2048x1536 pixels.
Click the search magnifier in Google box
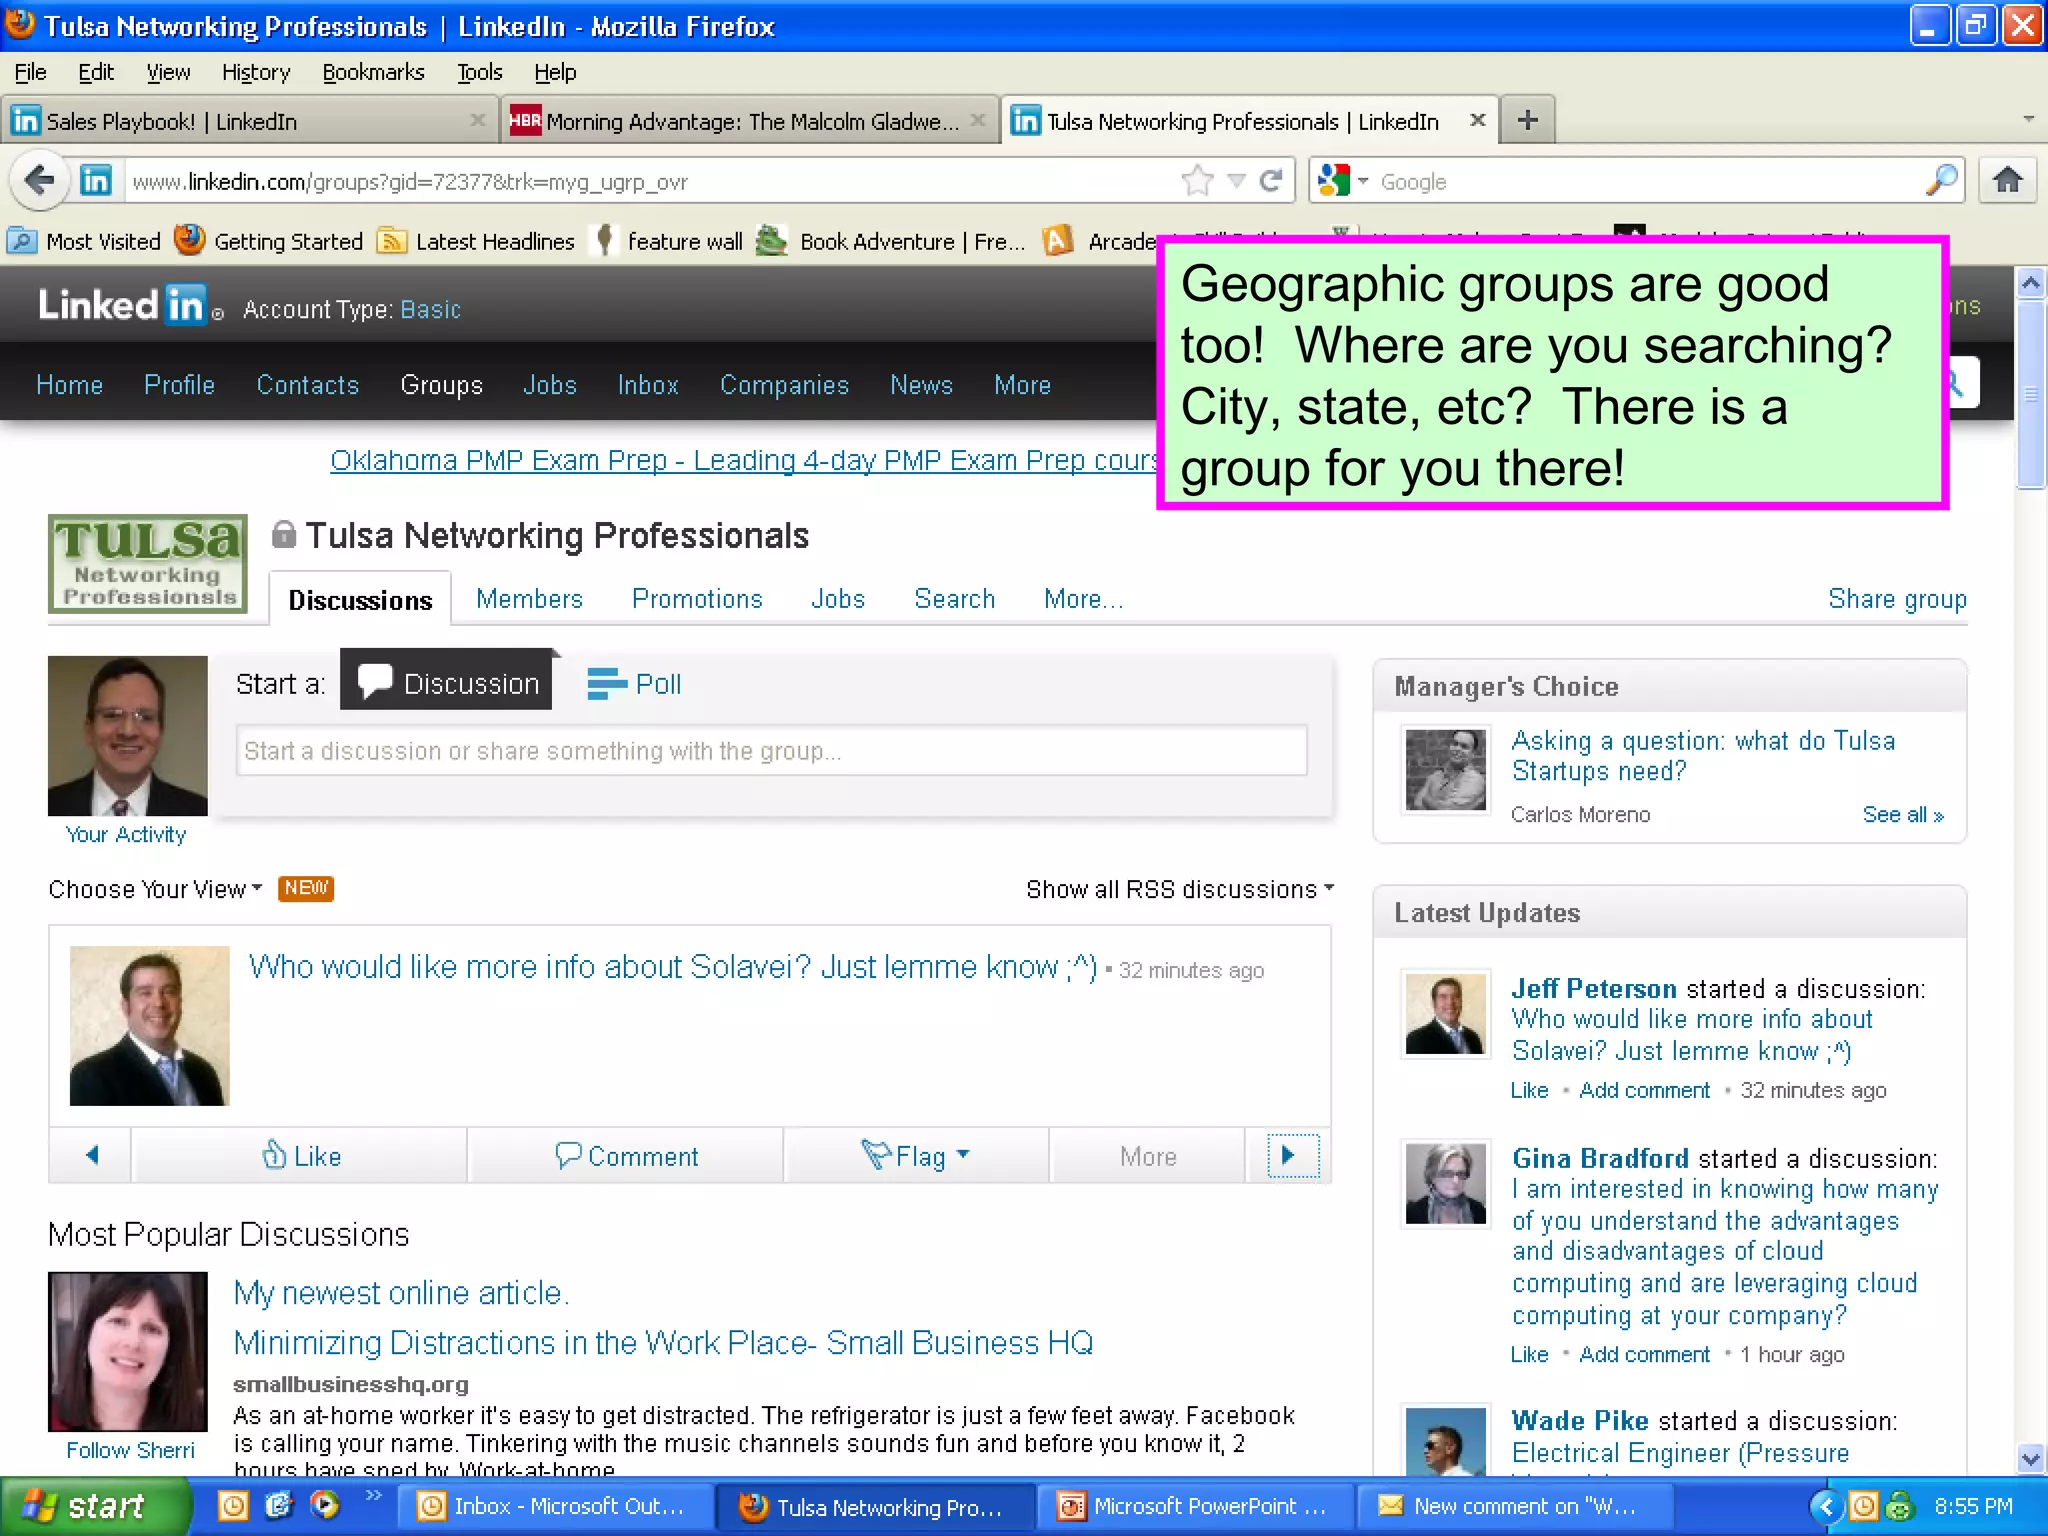point(1941,181)
